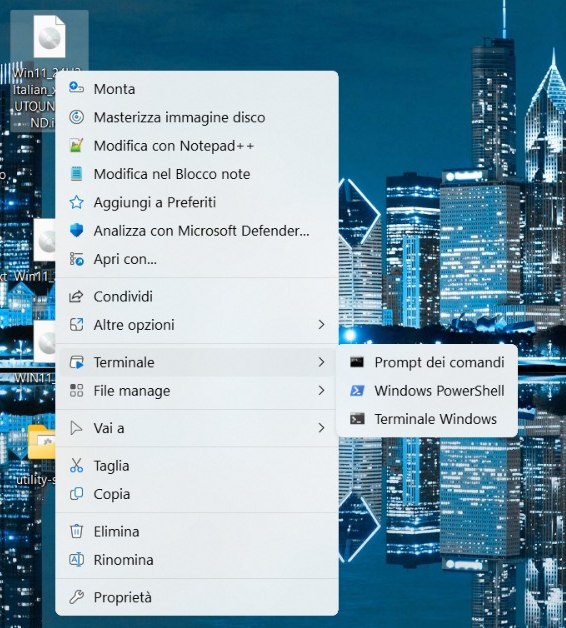Click the Blocco note notepad icon
Screen dimensions: 566x628
pyautogui.click(x=76, y=174)
